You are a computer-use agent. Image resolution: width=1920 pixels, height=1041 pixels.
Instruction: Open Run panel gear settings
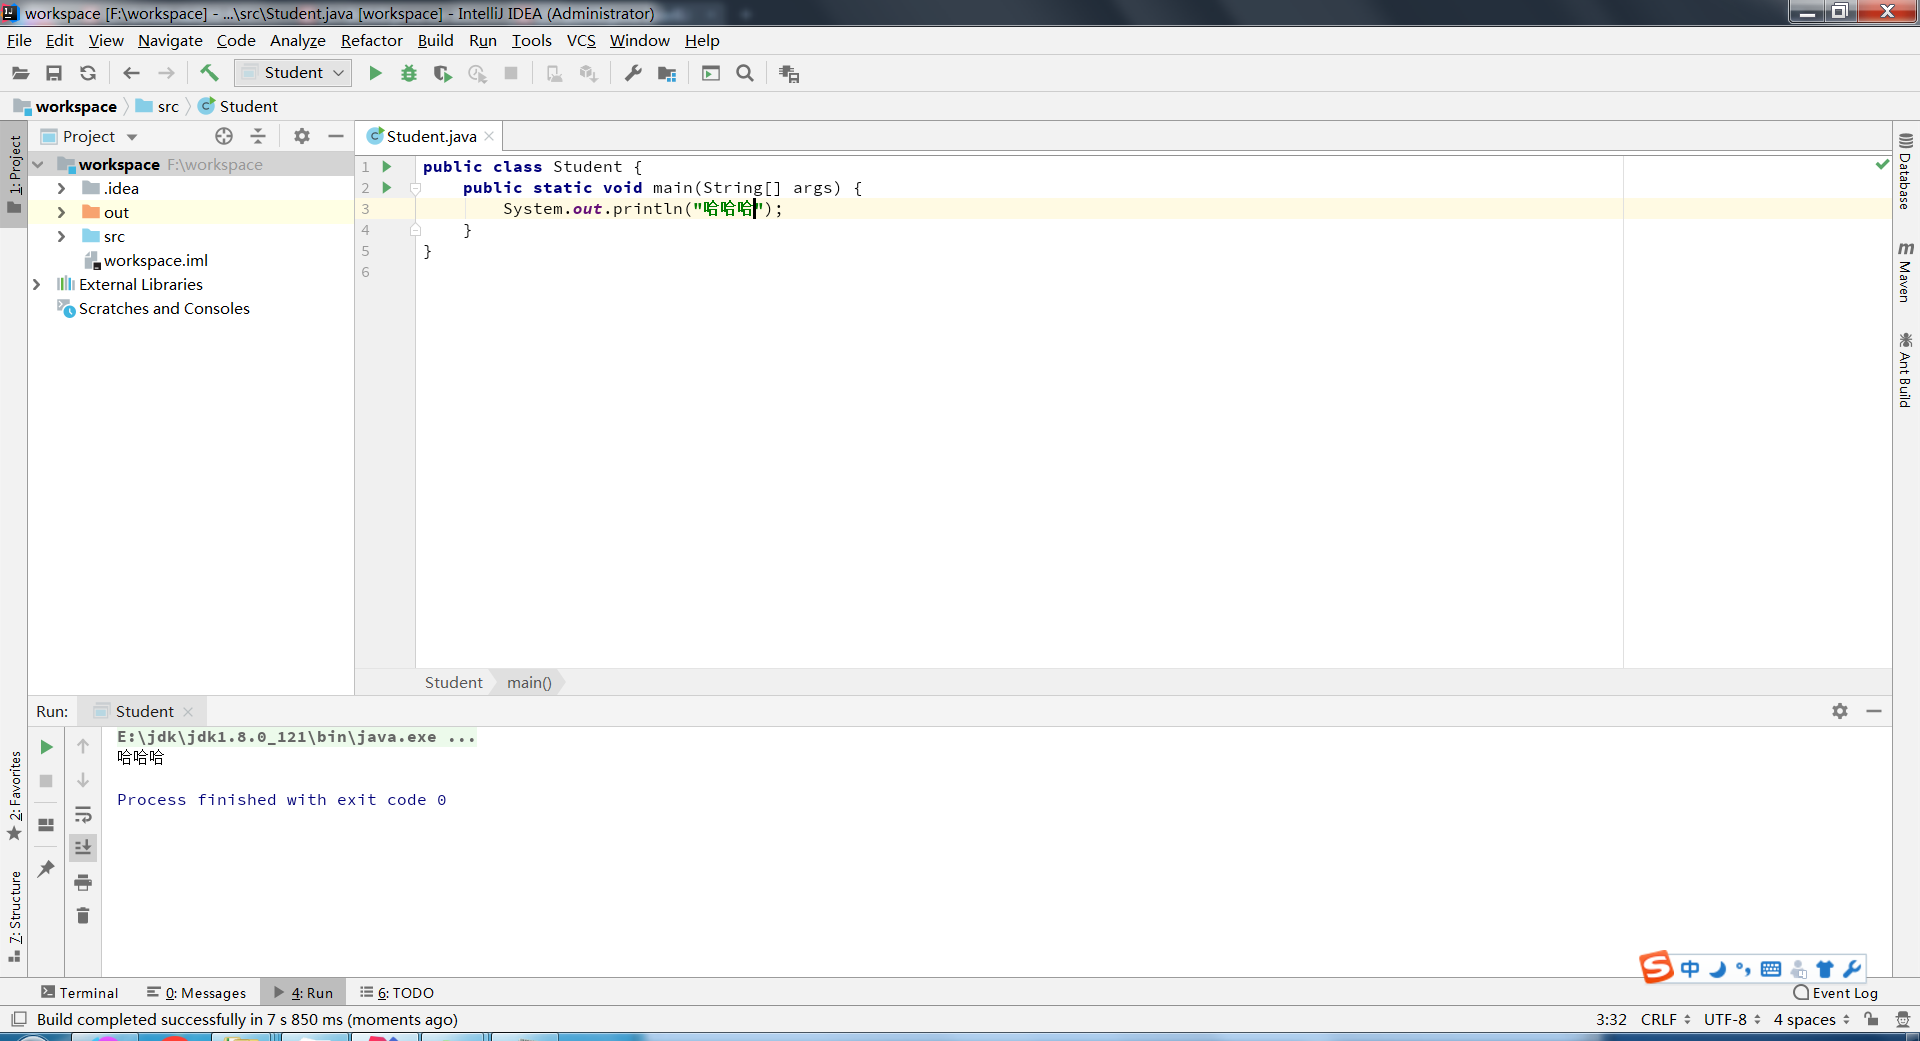click(1840, 711)
